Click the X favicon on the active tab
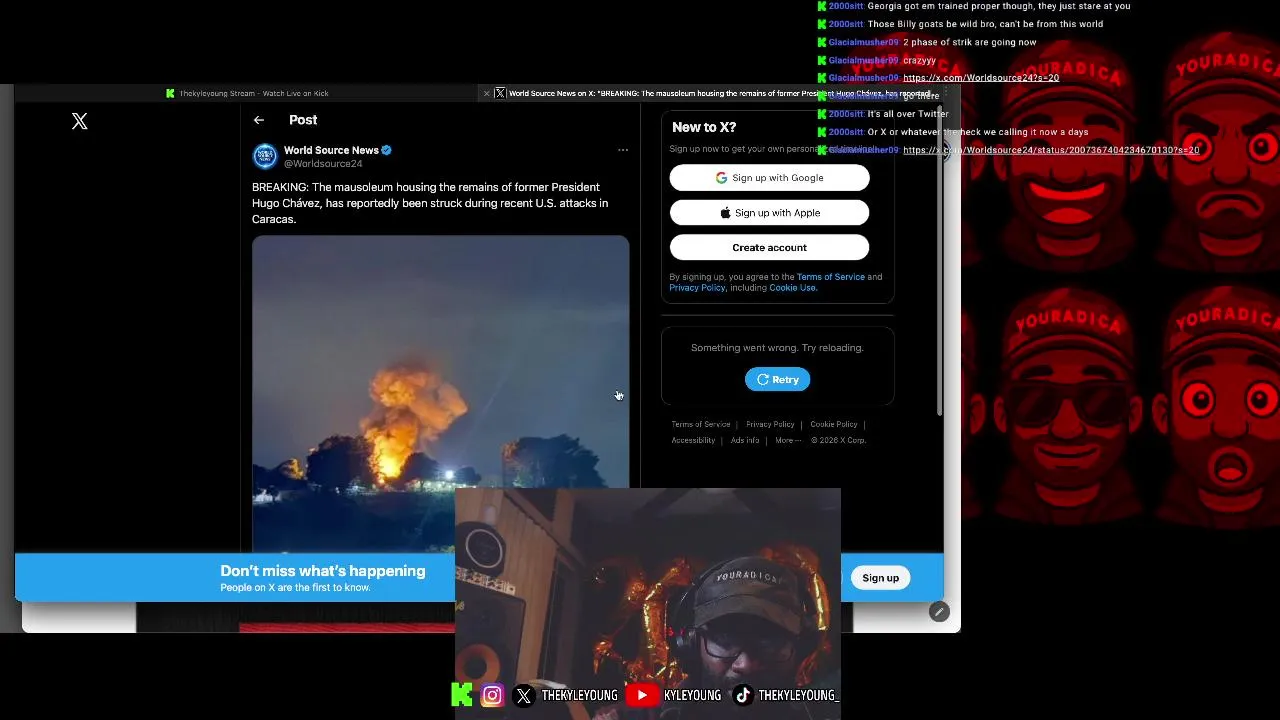The width and height of the screenshot is (1280, 720). (500, 93)
